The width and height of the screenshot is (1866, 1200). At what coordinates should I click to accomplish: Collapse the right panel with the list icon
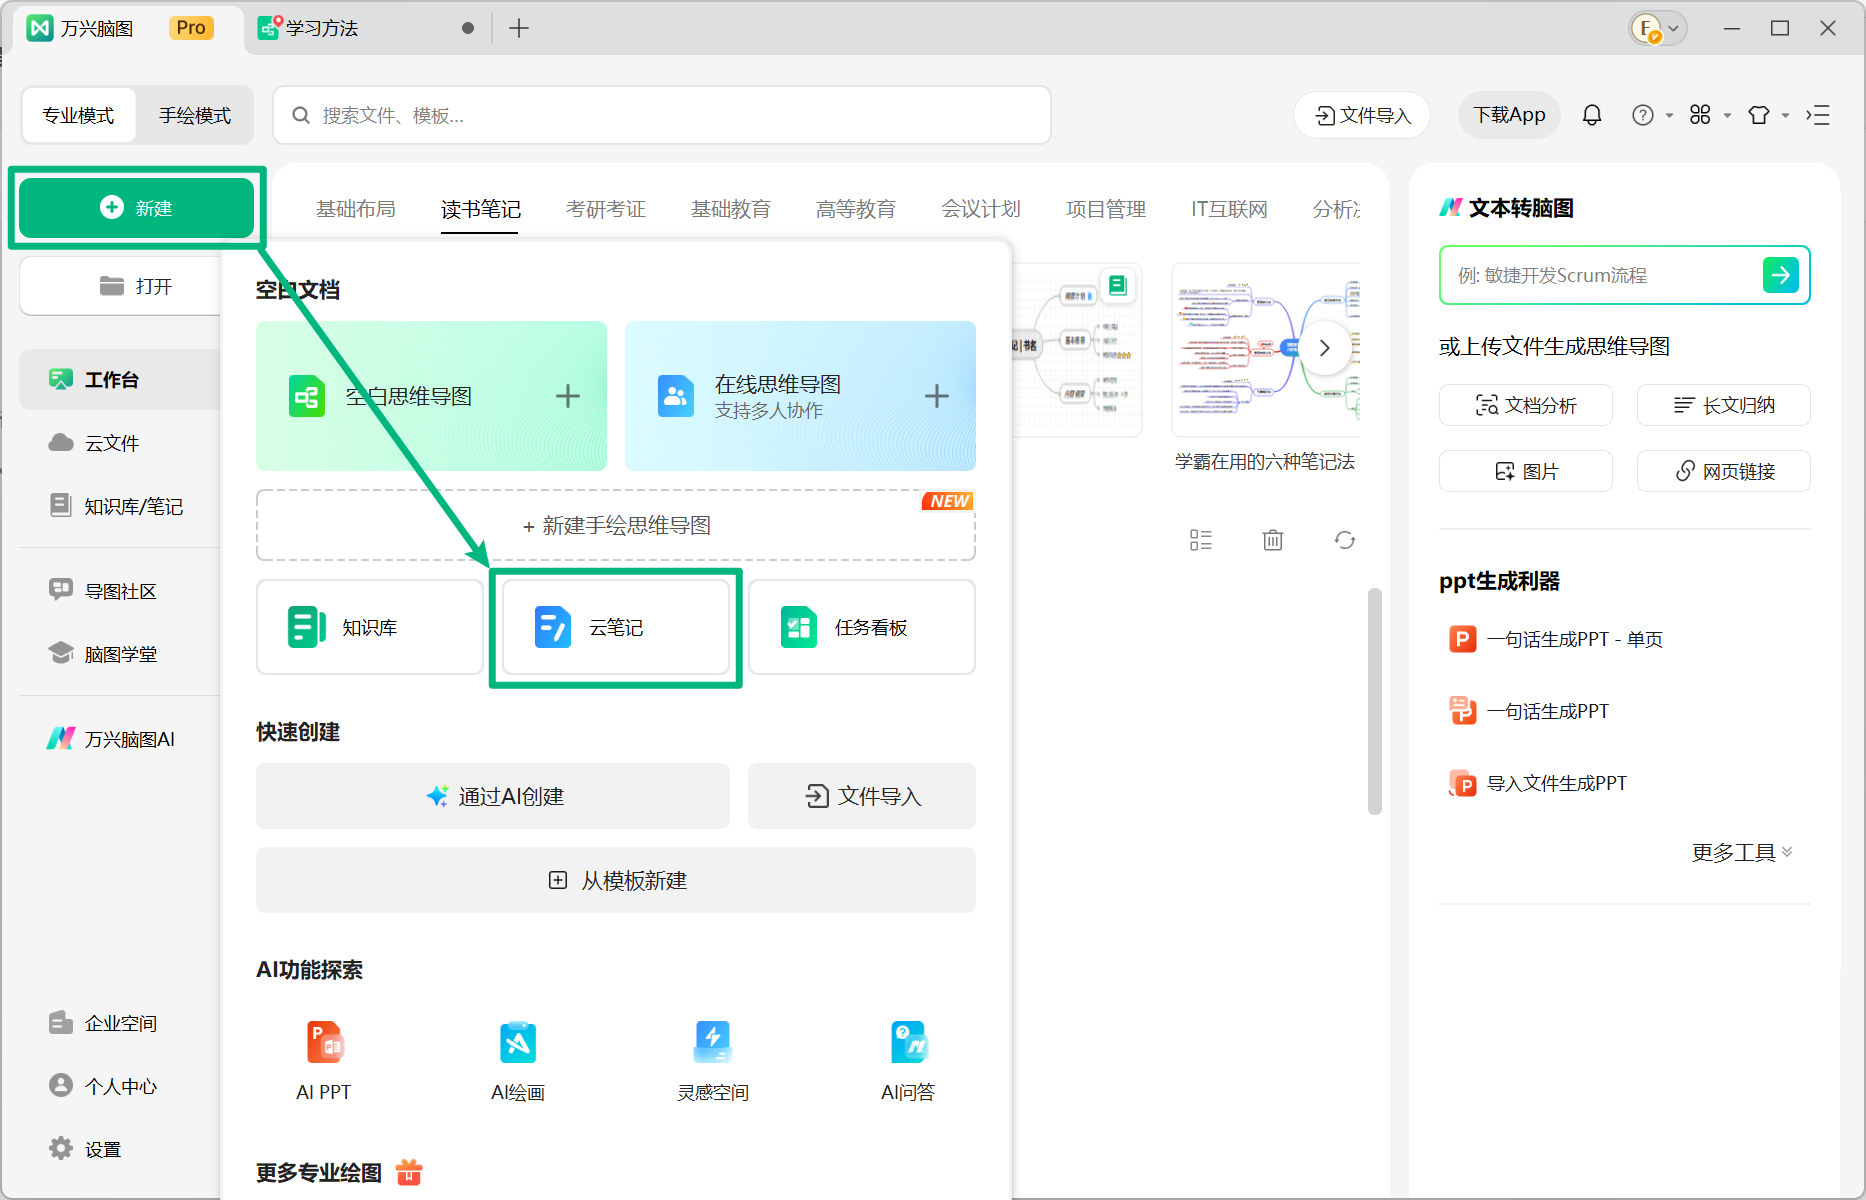coord(1818,115)
